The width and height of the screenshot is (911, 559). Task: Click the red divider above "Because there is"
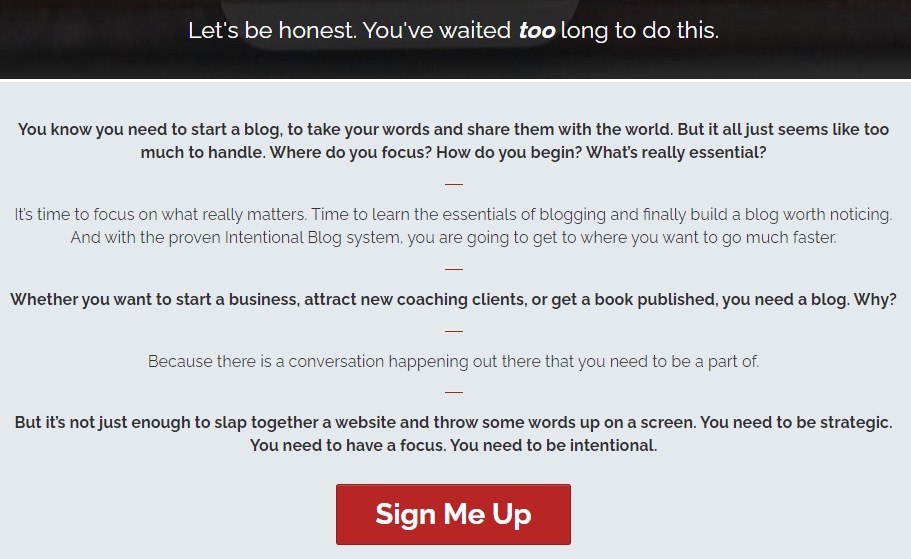click(x=454, y=331)
